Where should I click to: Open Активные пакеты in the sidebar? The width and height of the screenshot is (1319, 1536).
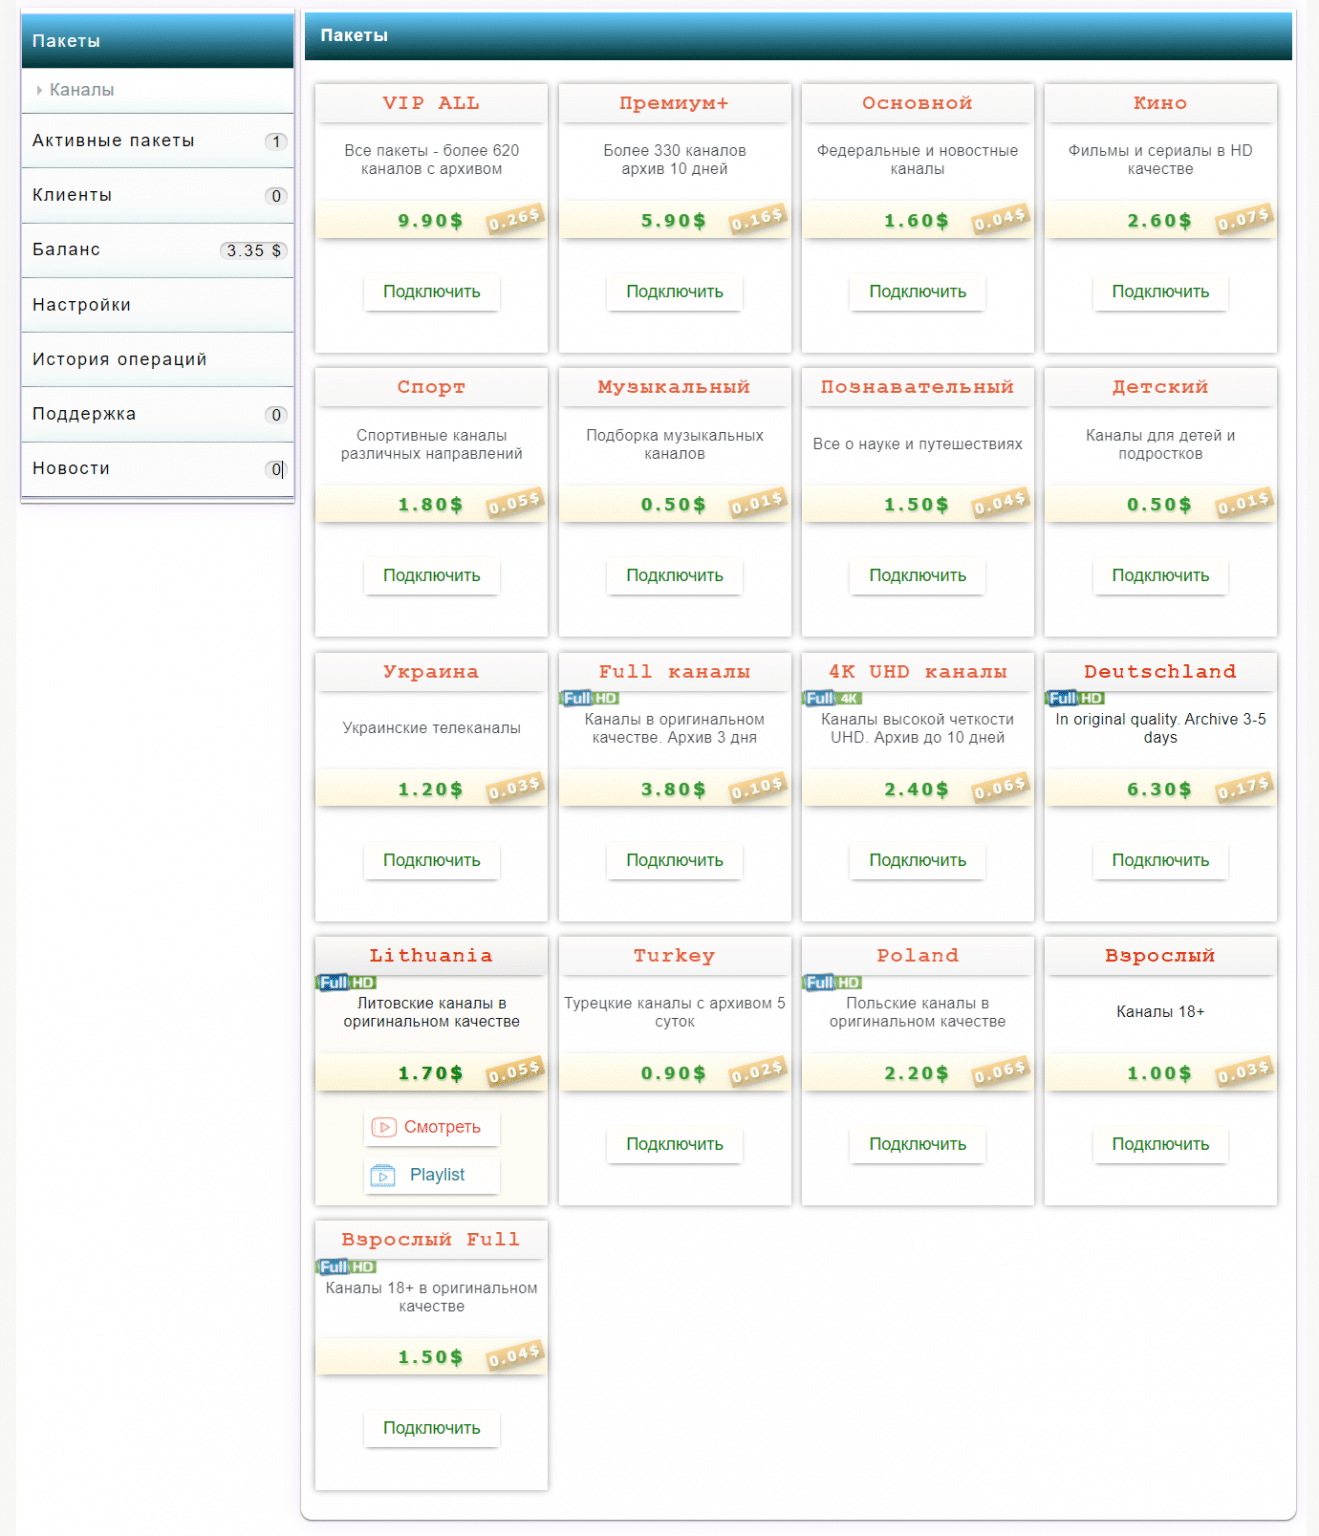point(113,141)
